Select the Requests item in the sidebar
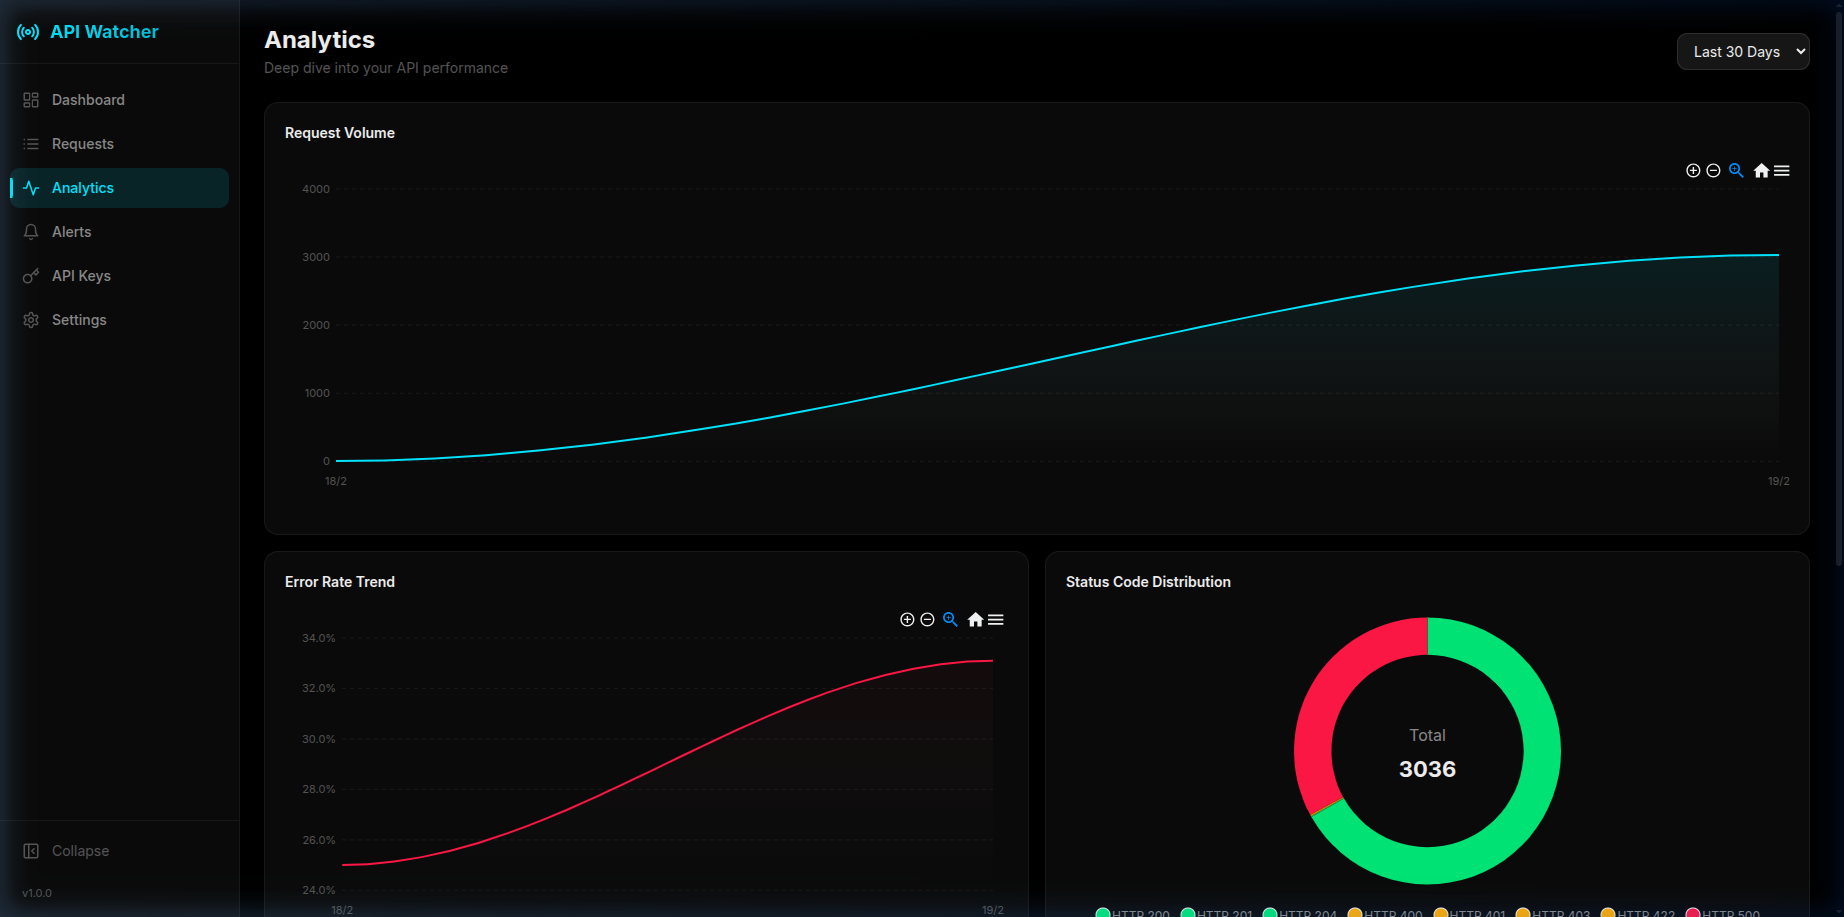Viewport: 1844px width, 917px height. (82, 143)
